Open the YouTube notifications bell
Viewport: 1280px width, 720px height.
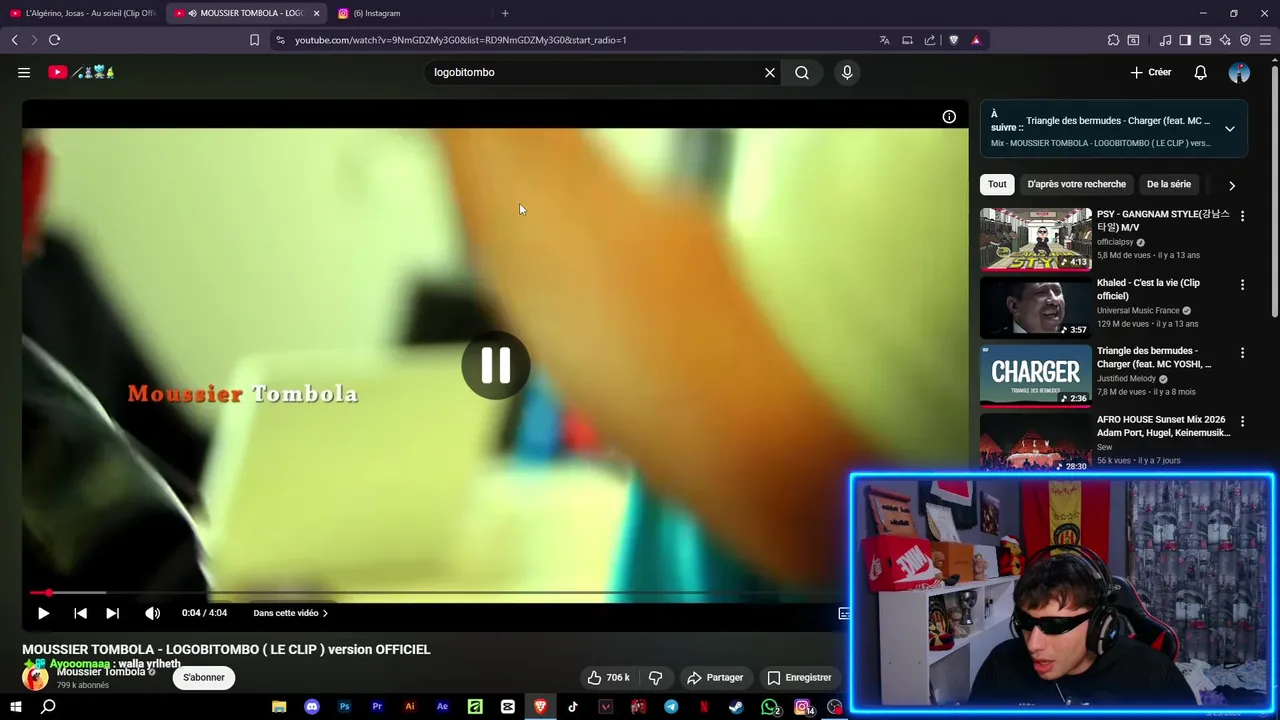tap(1201, 72)
